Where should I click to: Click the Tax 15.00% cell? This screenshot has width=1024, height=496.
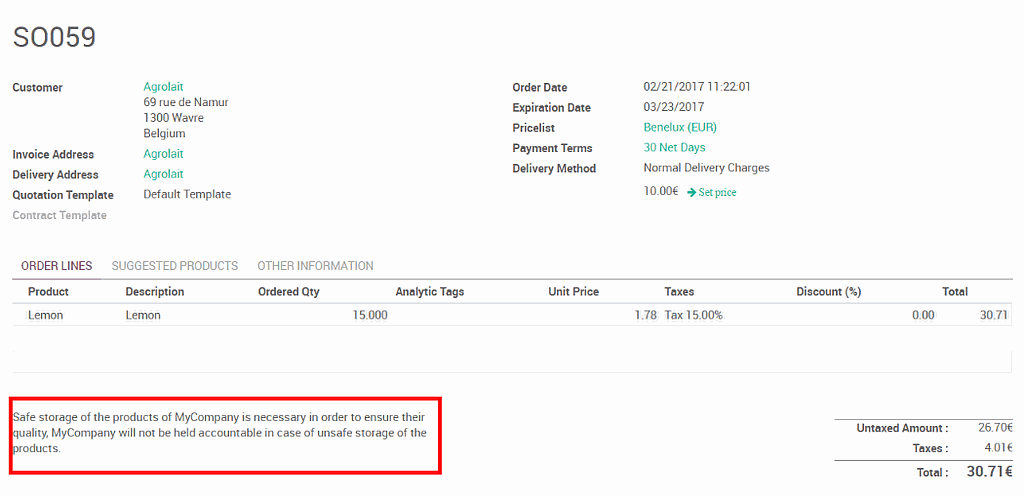[693, 315]
